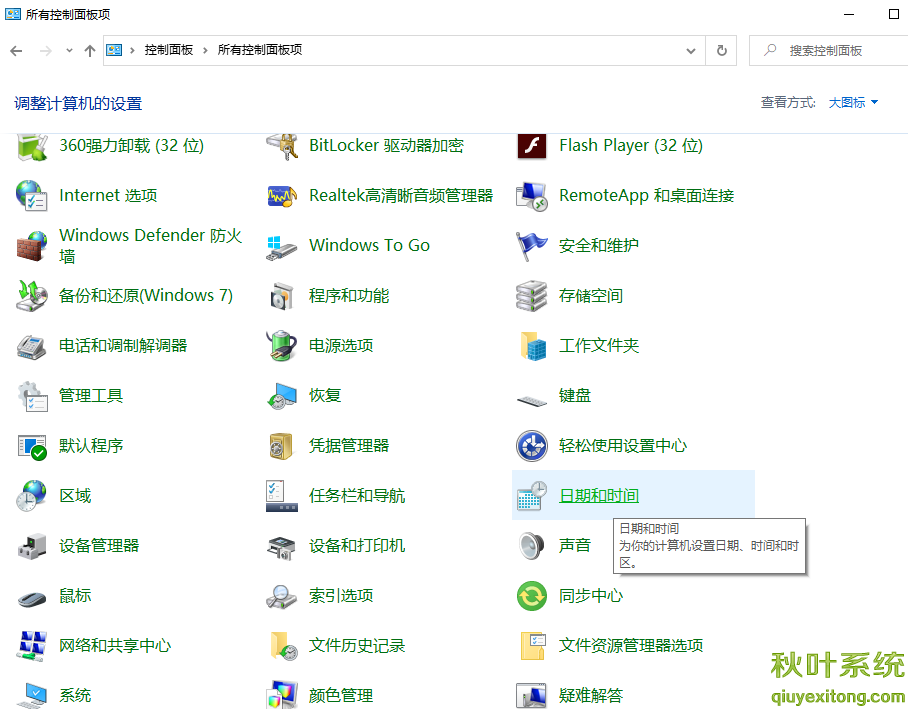This screenshot has height=709, width=908.
Task: Open the 凭据管理器 safe icon
Action: [x=282, y=446]
